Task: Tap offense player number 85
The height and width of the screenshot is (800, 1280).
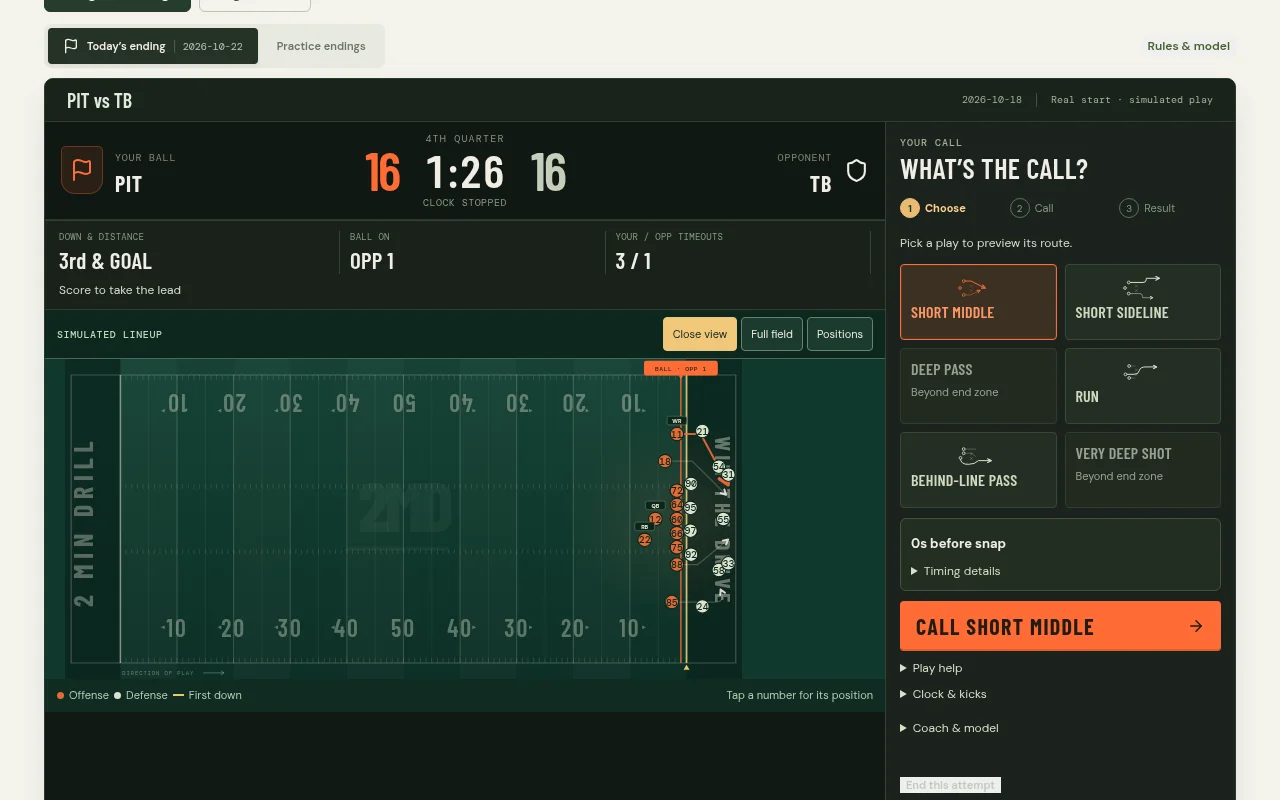Action: tap(672, 602)
